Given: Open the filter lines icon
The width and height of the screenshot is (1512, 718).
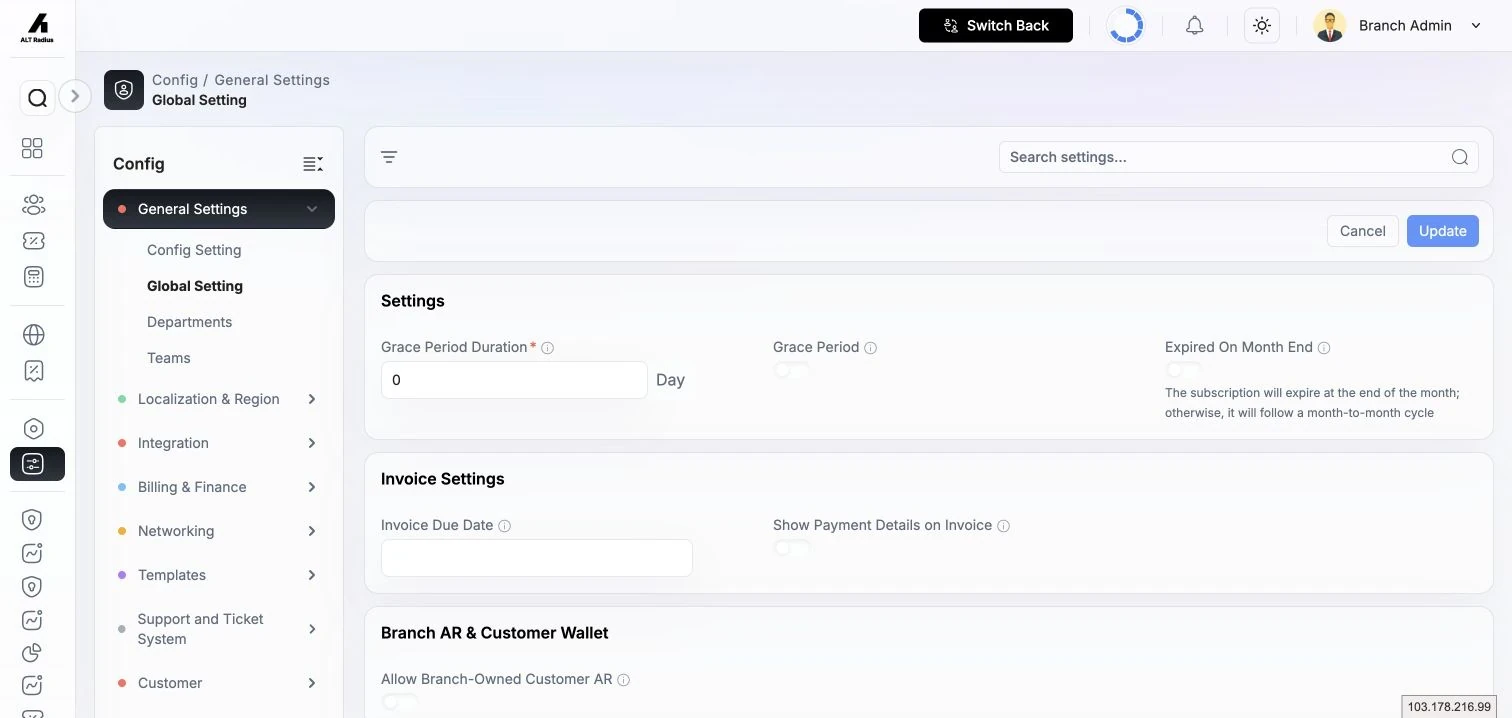Looking at the screenshot, I should [389, 157].
